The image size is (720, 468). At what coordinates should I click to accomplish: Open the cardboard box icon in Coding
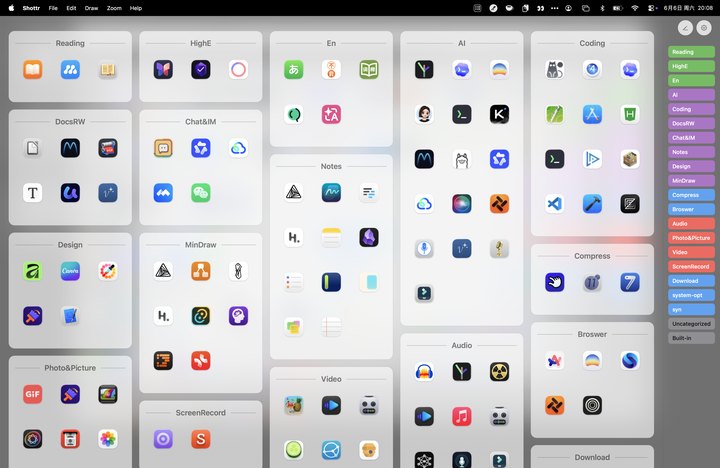pyautogui.click(x=630, y=159)
